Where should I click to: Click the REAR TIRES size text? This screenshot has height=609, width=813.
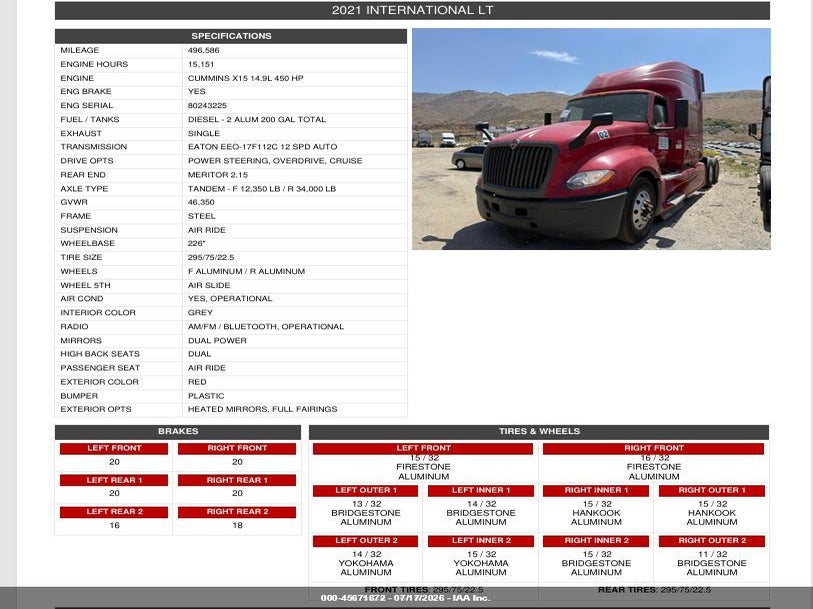654,590
